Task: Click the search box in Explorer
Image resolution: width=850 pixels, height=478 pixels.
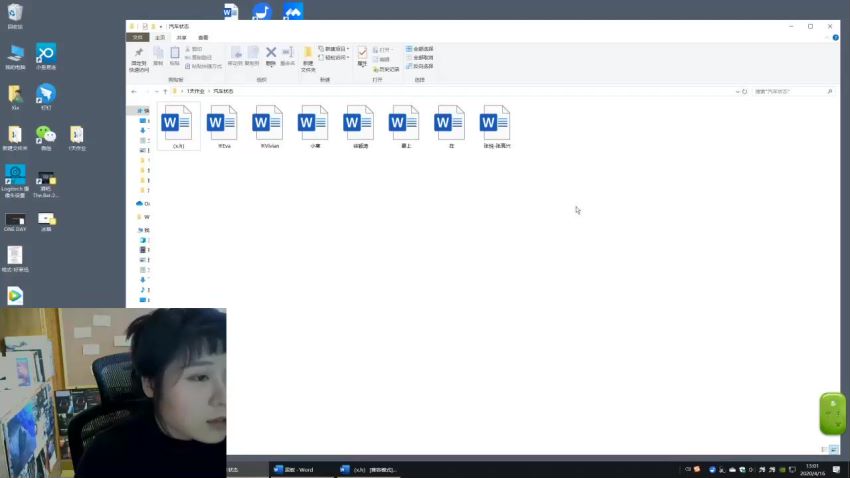Action: click(793, 92)
